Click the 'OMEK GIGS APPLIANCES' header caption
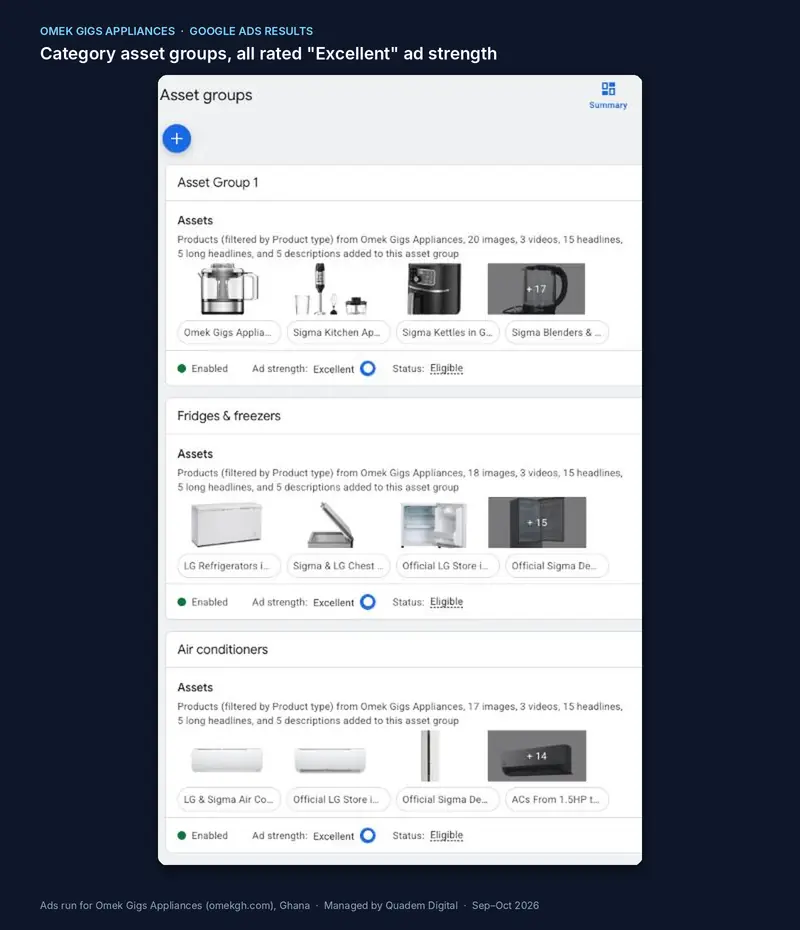Image resolution: width=800 pixels, height=930 pixels. tap(107, 31)
